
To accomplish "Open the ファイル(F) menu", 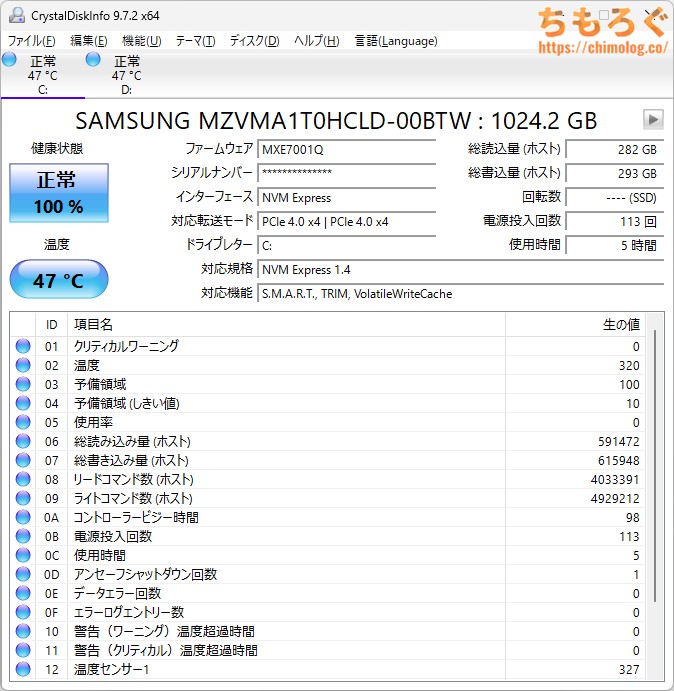I will click(31, 41).
